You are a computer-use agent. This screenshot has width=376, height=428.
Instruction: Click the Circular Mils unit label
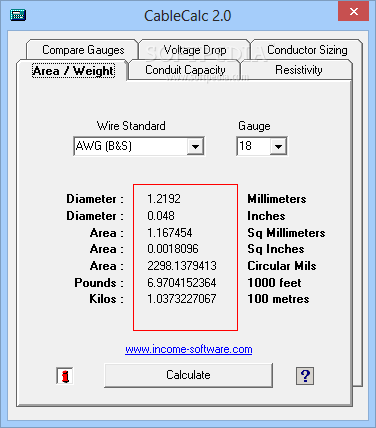282,266
